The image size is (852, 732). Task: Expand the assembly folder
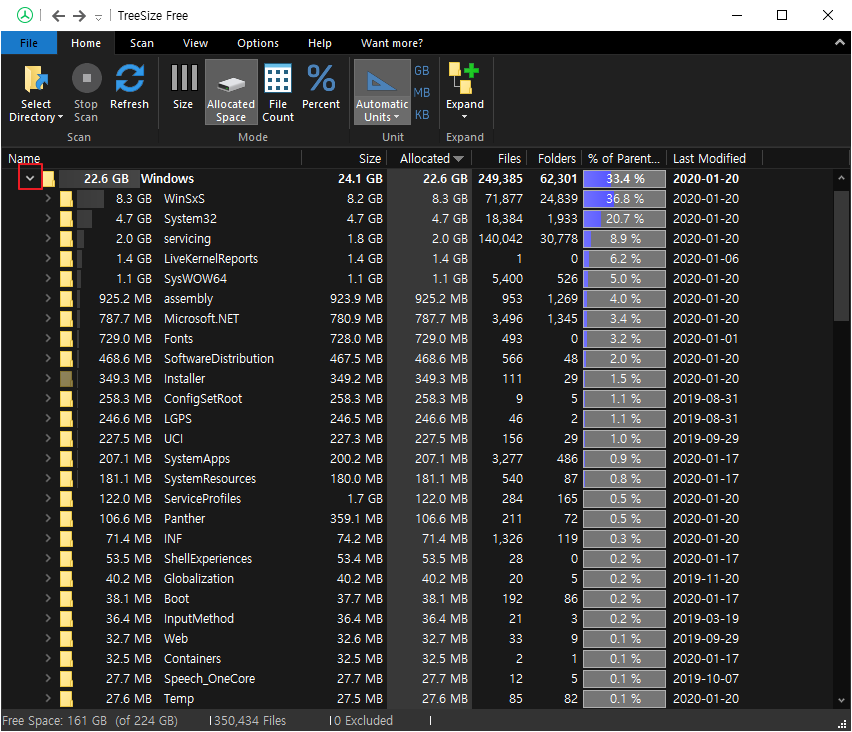[x=48, y=298]
